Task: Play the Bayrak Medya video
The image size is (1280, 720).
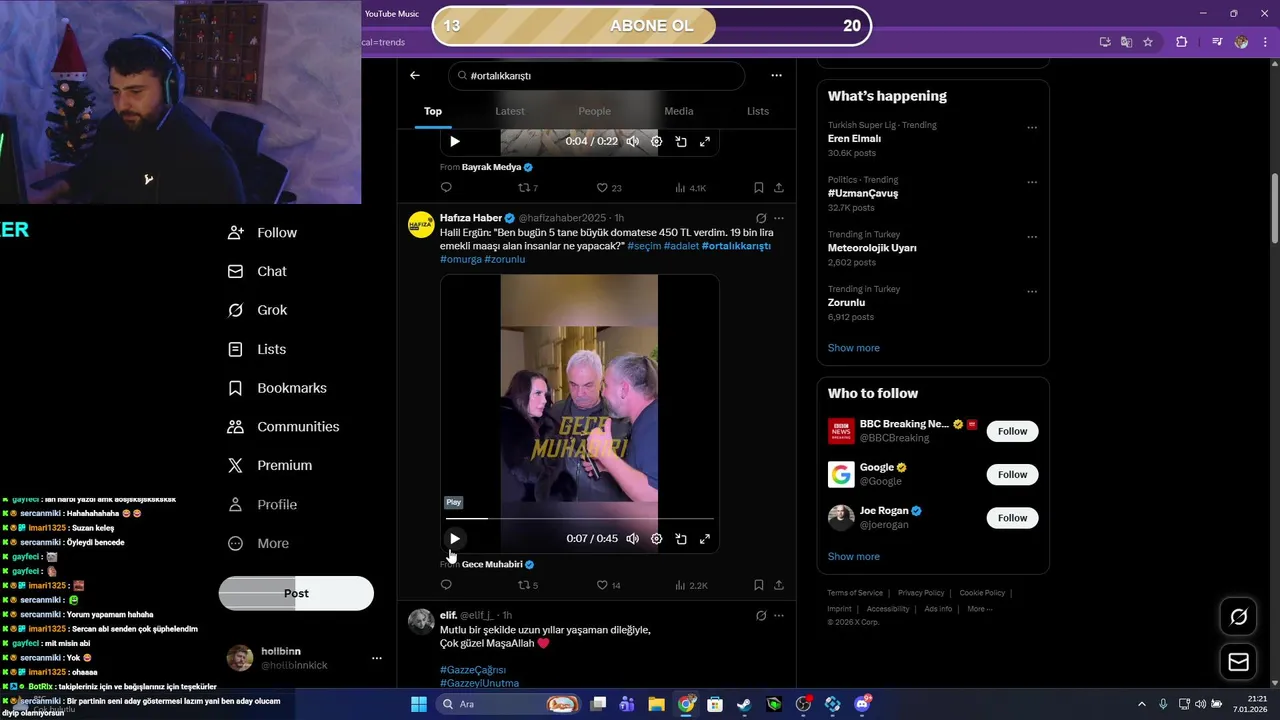Action: (x=455, y=141)
